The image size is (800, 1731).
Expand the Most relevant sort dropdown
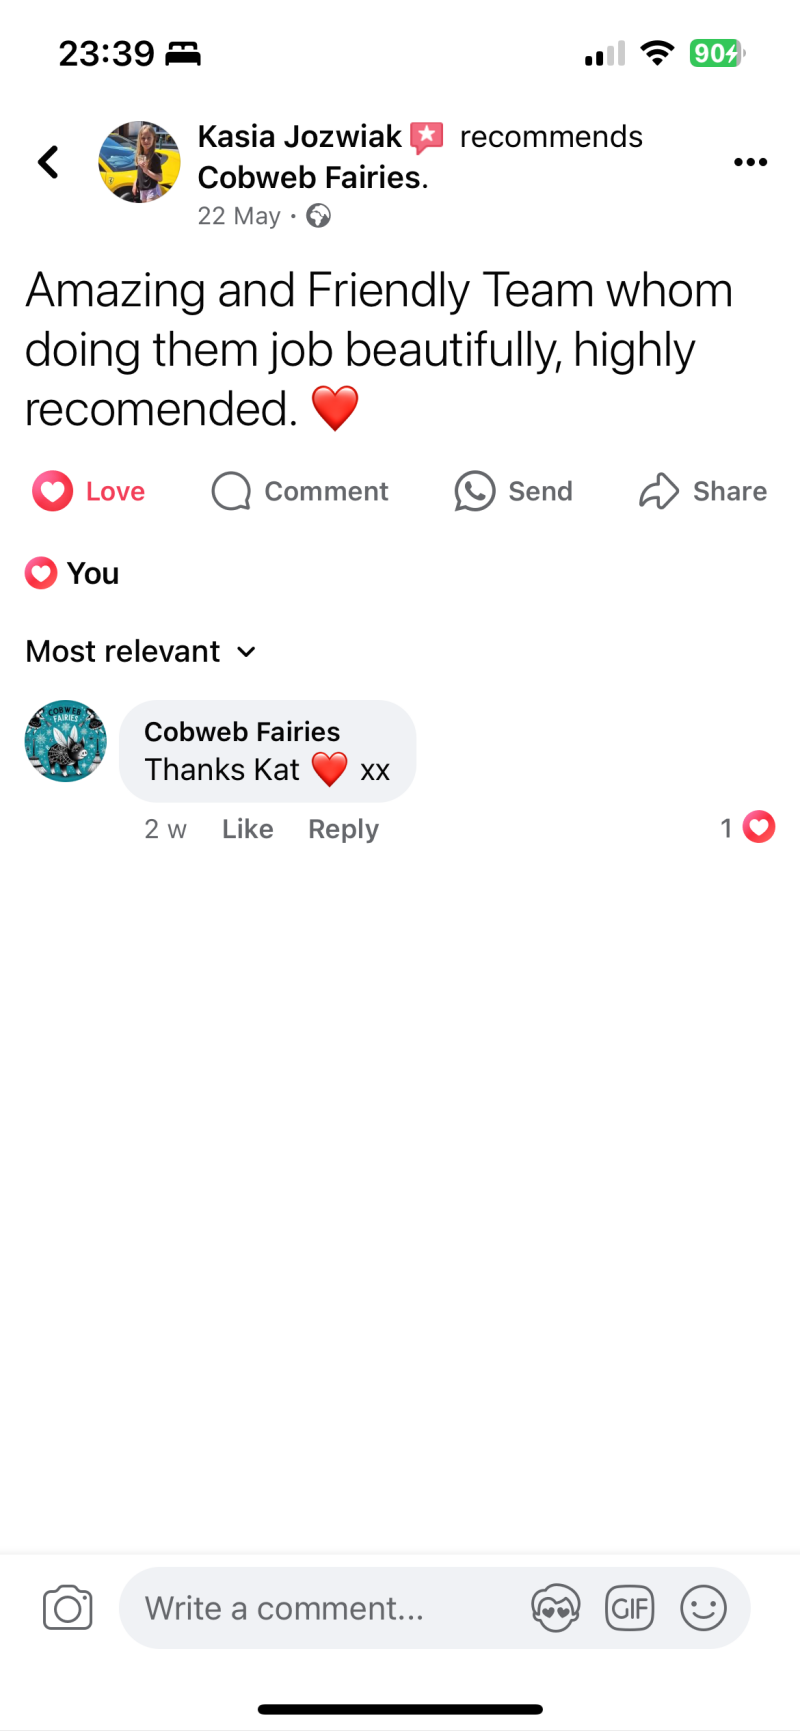[141, 651]
